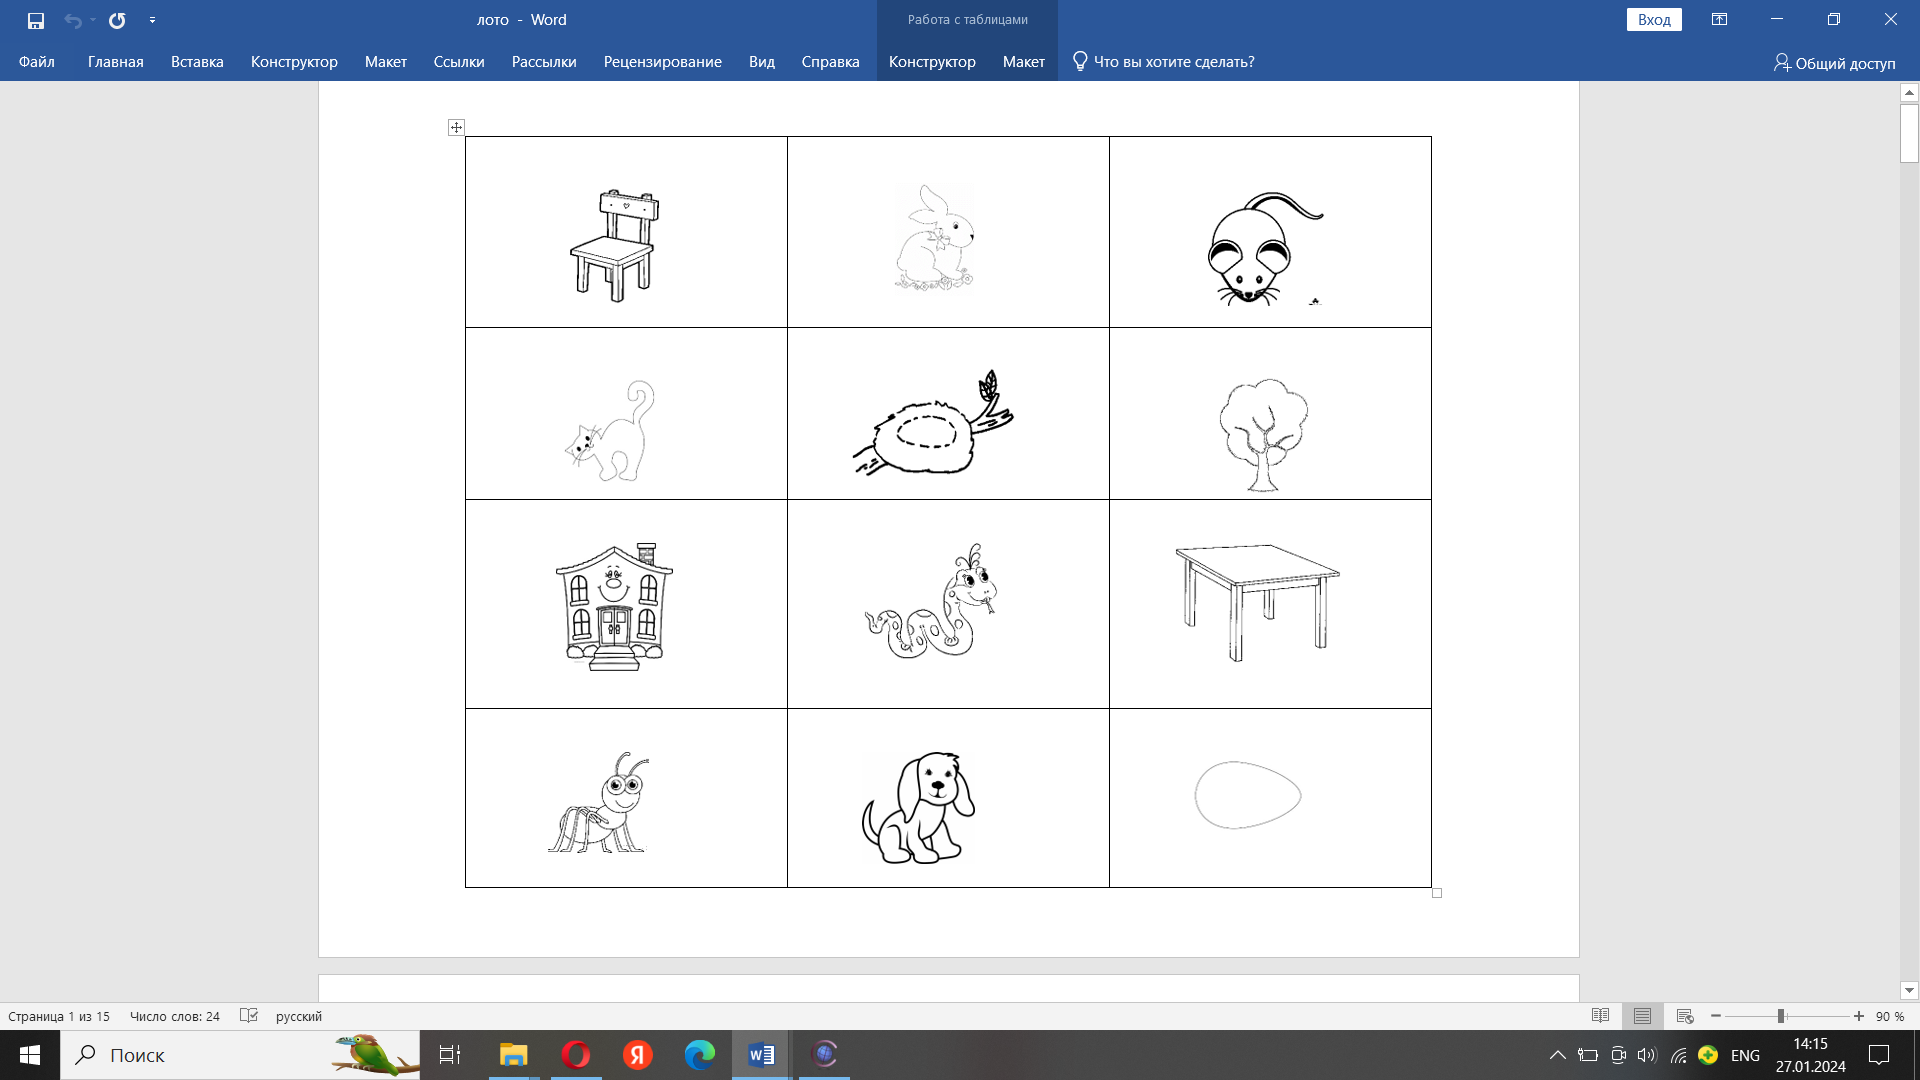Select the house picture

[x=614, y=607]
